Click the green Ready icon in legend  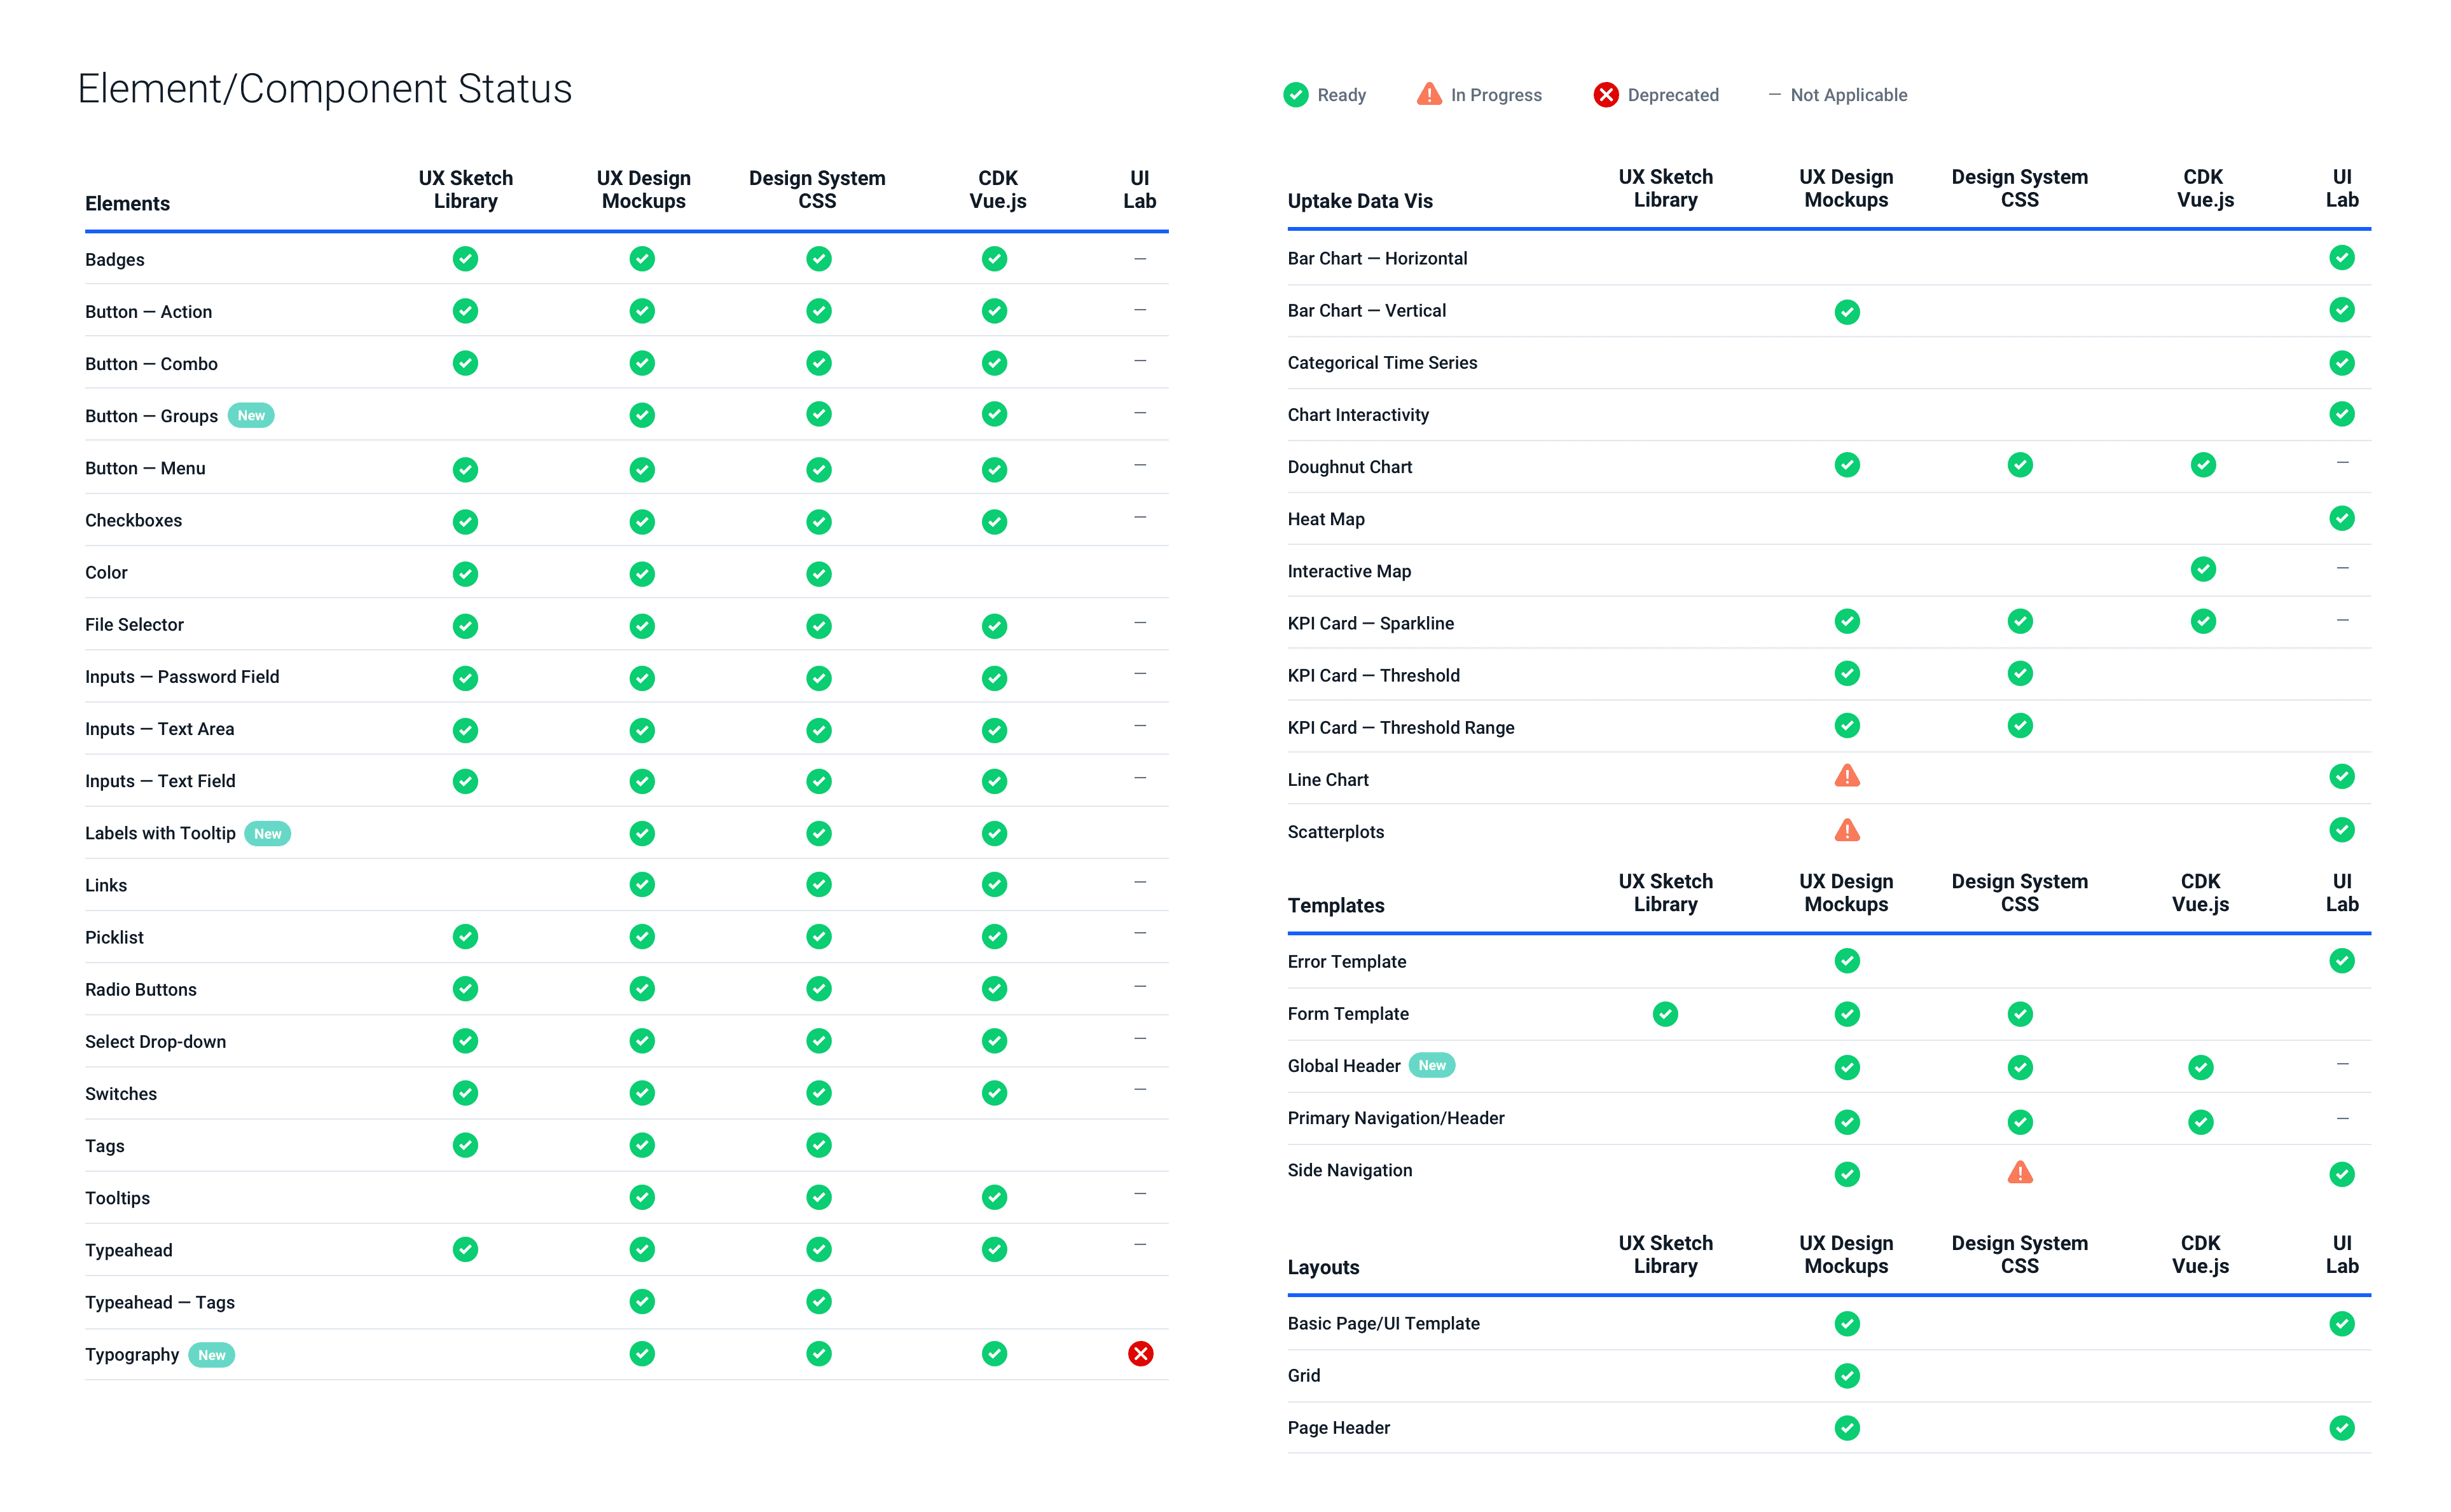point(1295,95)
